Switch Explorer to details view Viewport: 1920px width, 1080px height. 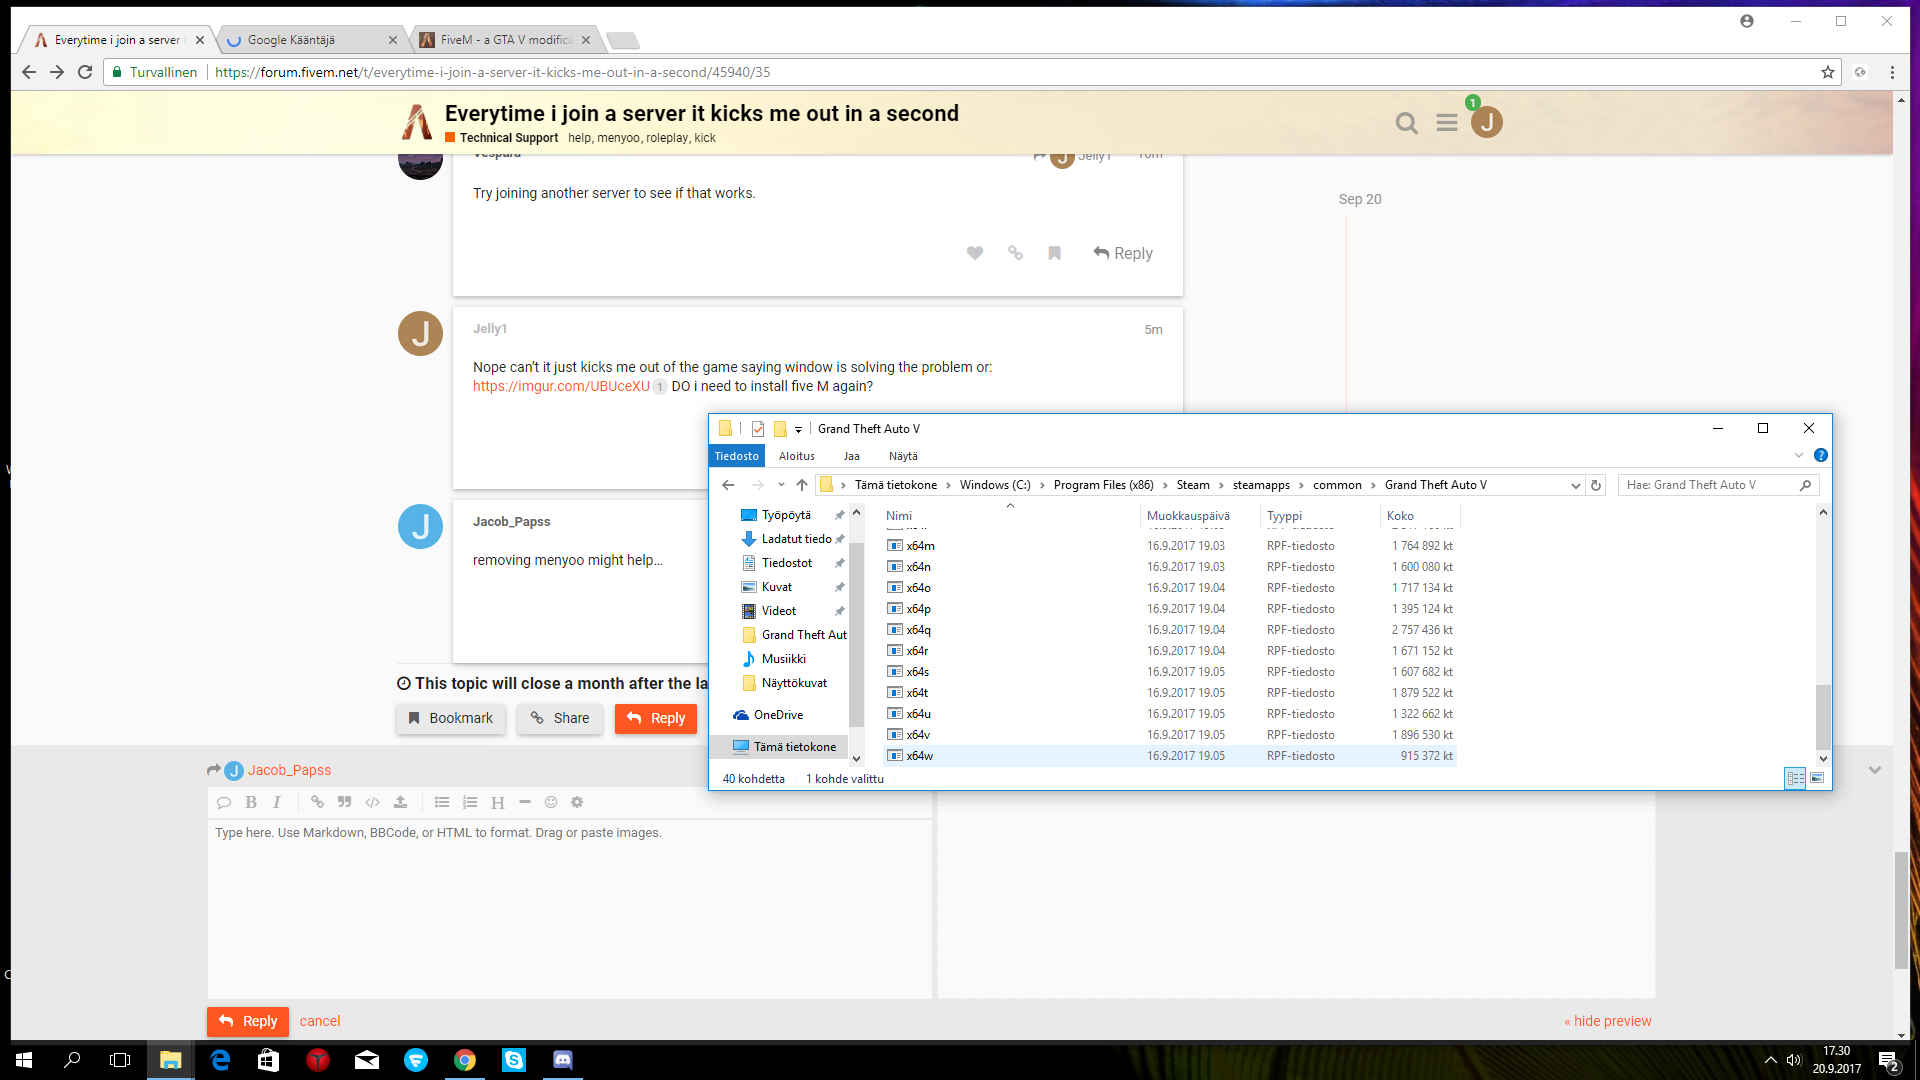point(1795,778)
